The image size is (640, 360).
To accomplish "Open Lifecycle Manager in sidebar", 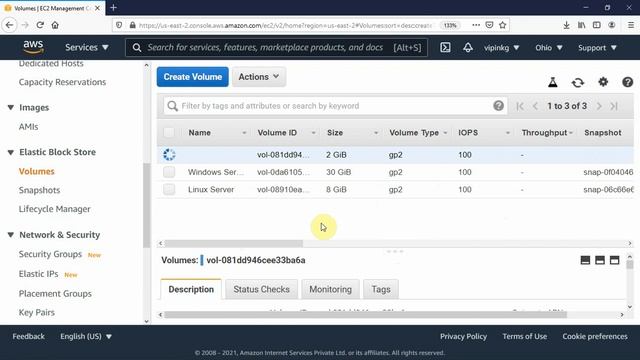I will pyautogui.click(x=54, y=209).
